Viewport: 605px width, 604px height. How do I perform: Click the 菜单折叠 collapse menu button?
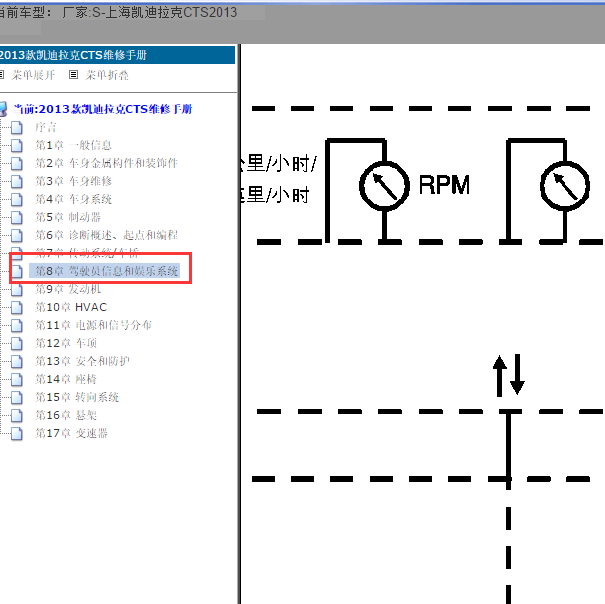(107, 75)
